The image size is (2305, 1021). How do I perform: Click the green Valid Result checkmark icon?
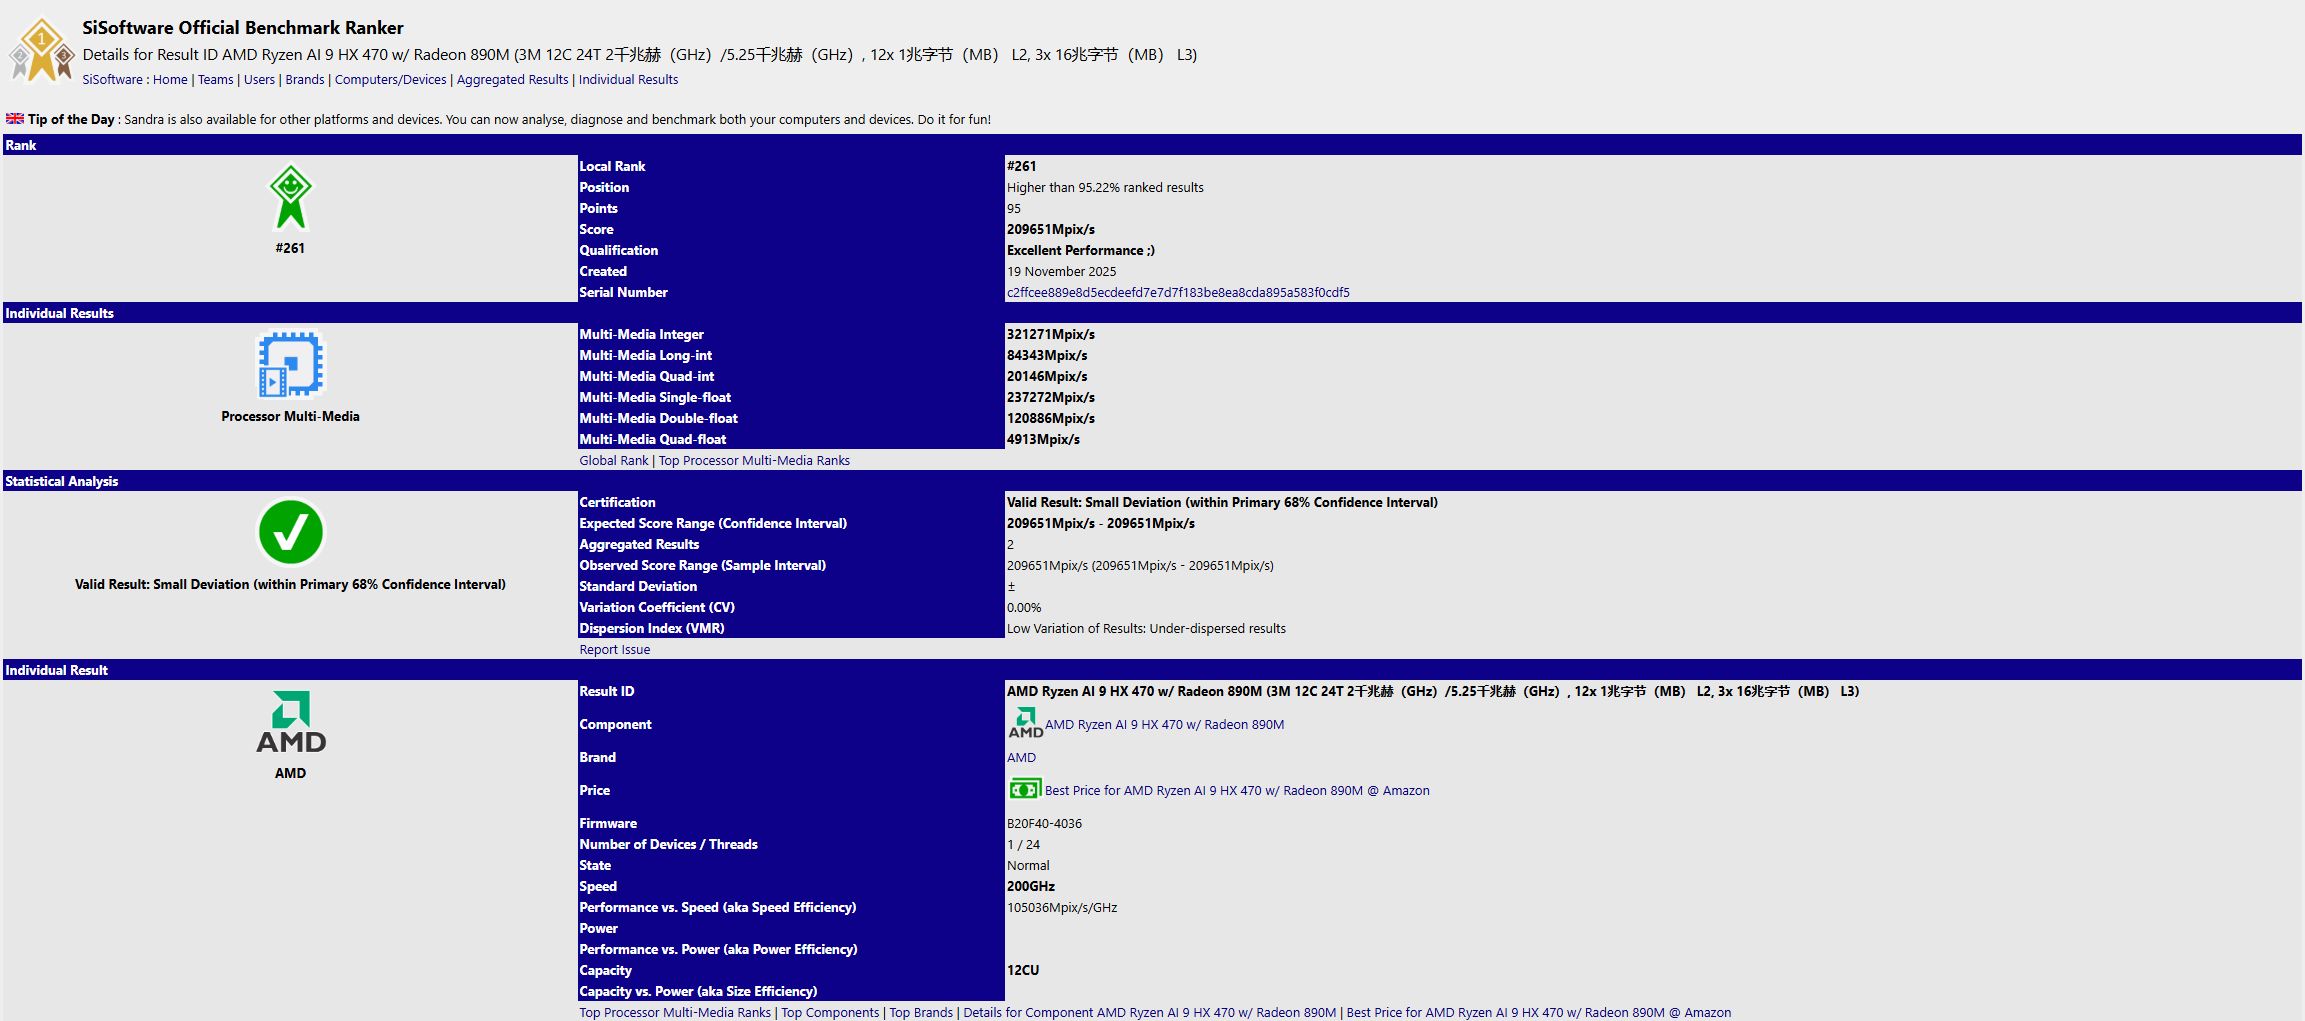pos(291,533)
